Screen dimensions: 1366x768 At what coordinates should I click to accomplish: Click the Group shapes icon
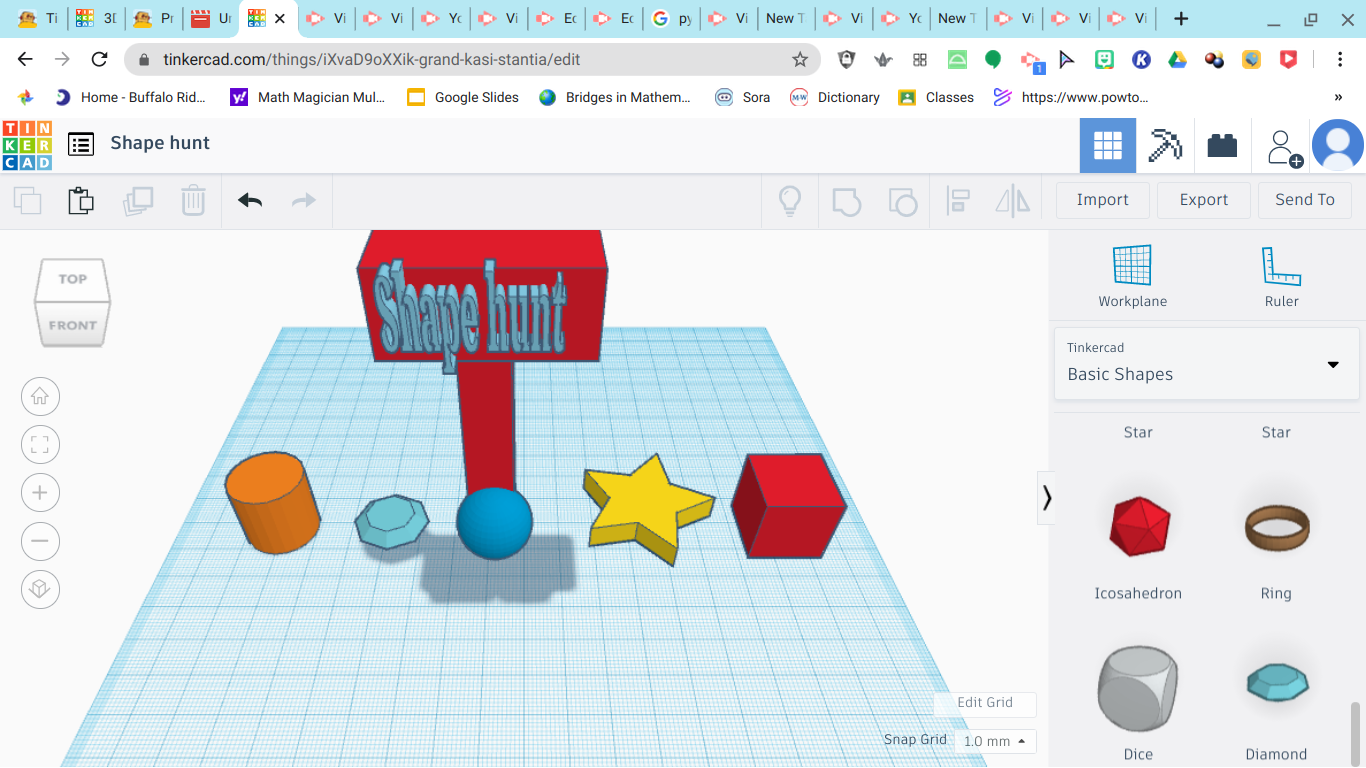click(x=846, y=201)
